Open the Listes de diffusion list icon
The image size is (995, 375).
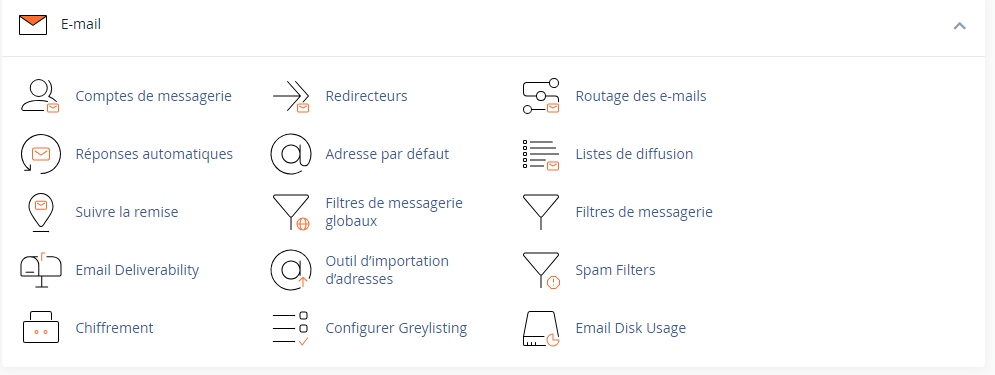[x=541, y=155]
